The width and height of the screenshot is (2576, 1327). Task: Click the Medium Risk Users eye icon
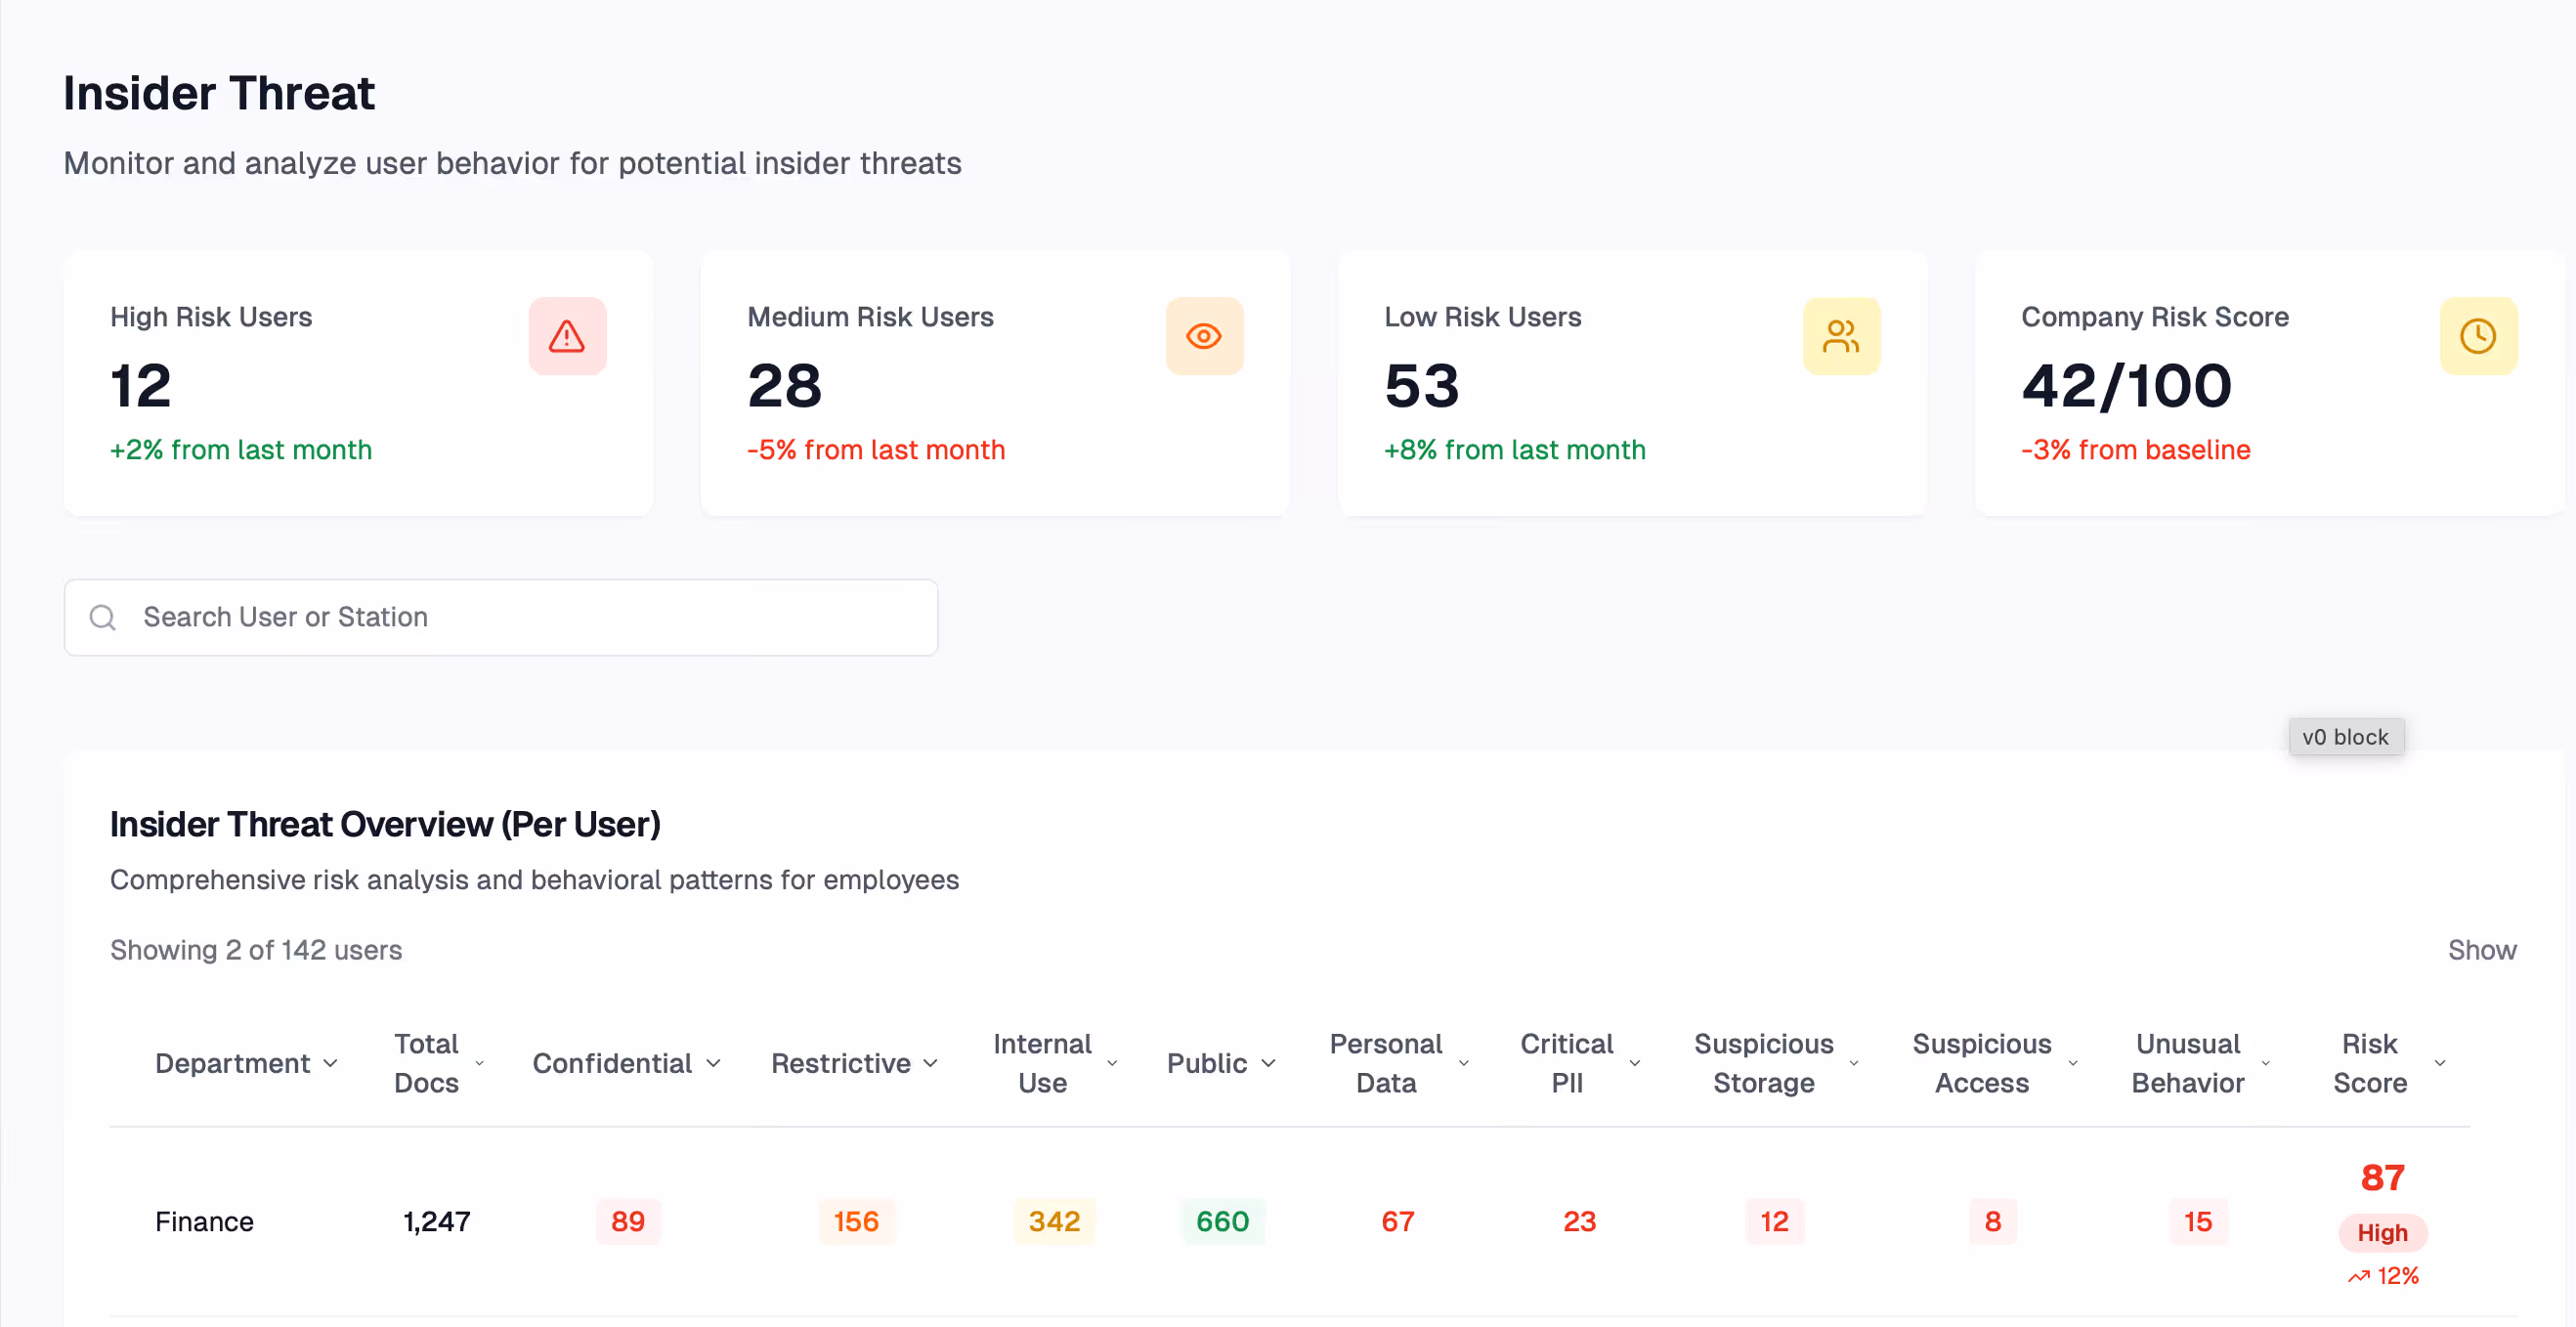[x=1204, y=336]
